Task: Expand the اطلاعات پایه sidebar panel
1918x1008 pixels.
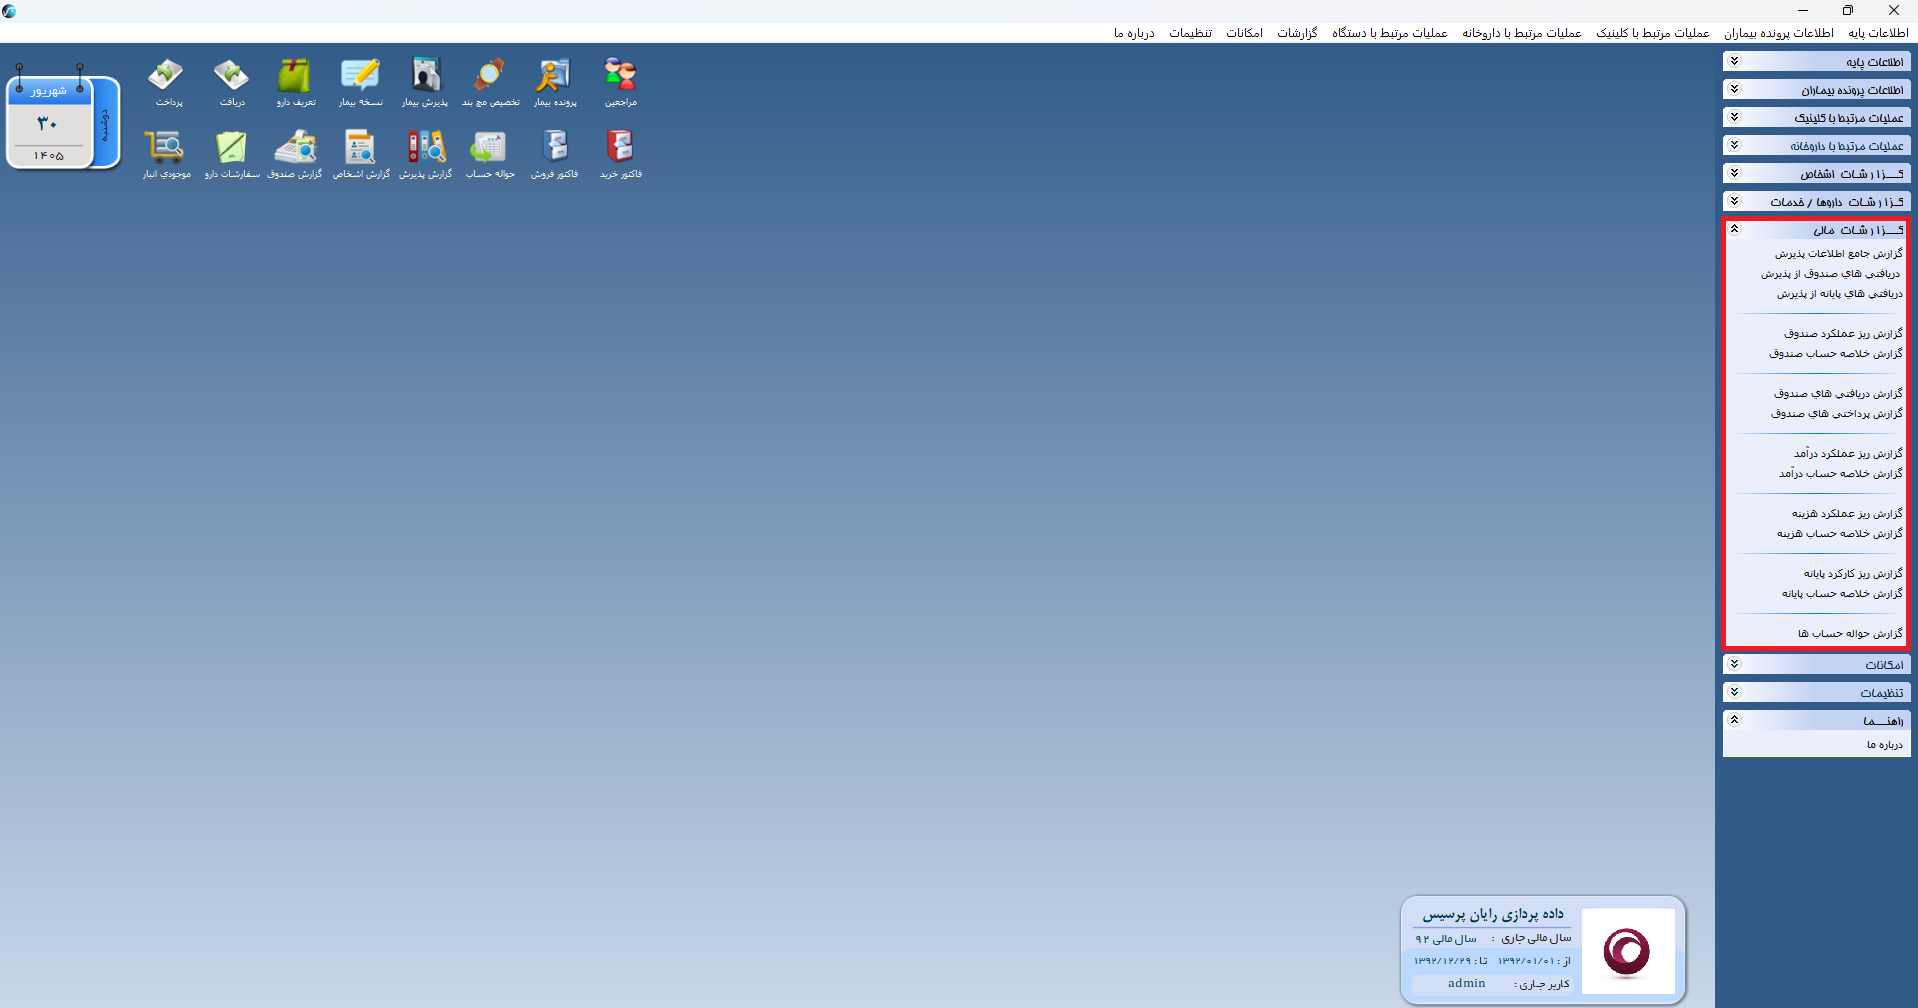Action: 1816,62
